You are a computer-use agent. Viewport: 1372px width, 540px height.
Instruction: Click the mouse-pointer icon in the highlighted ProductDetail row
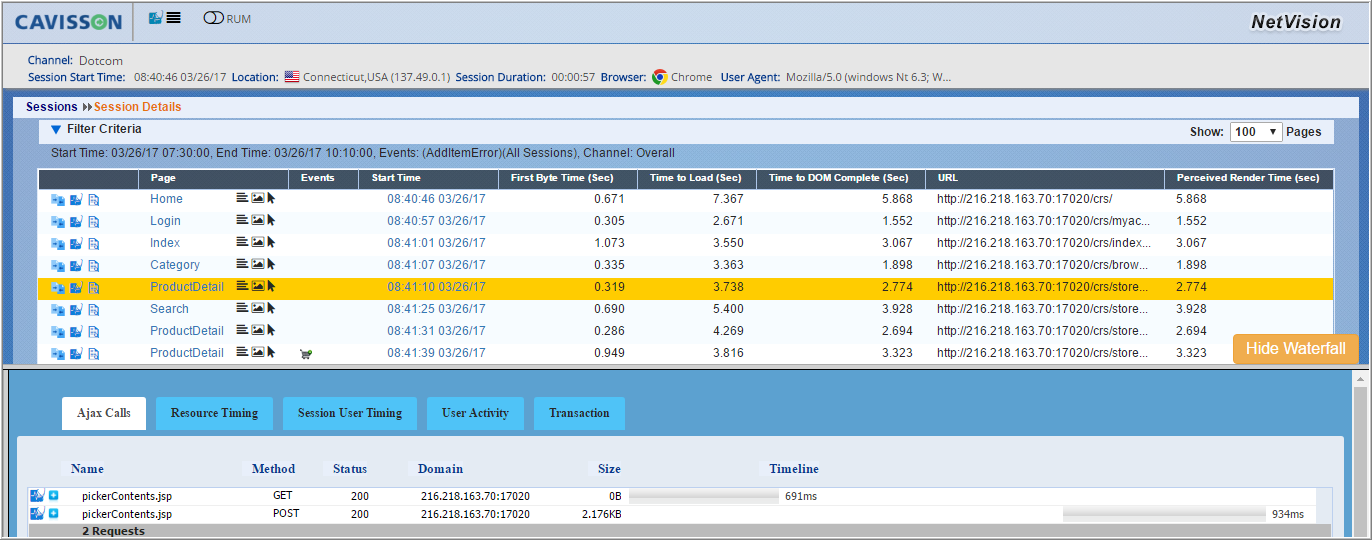271,286
